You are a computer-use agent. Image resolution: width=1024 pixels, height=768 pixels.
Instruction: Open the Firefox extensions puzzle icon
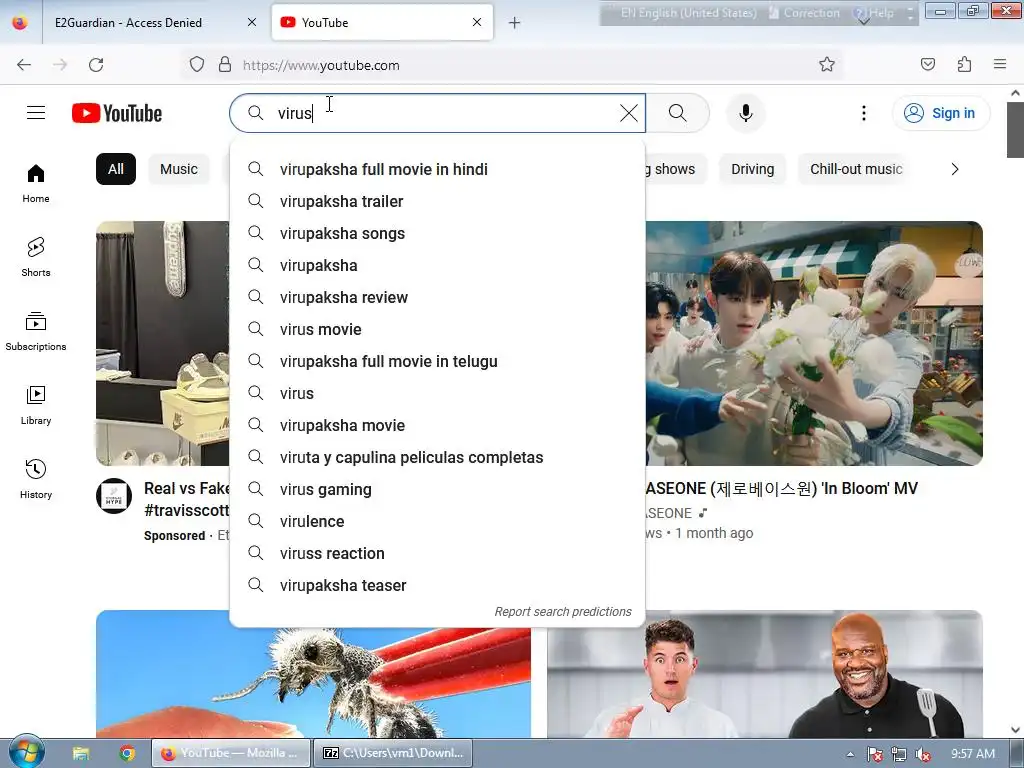[964, 64]
